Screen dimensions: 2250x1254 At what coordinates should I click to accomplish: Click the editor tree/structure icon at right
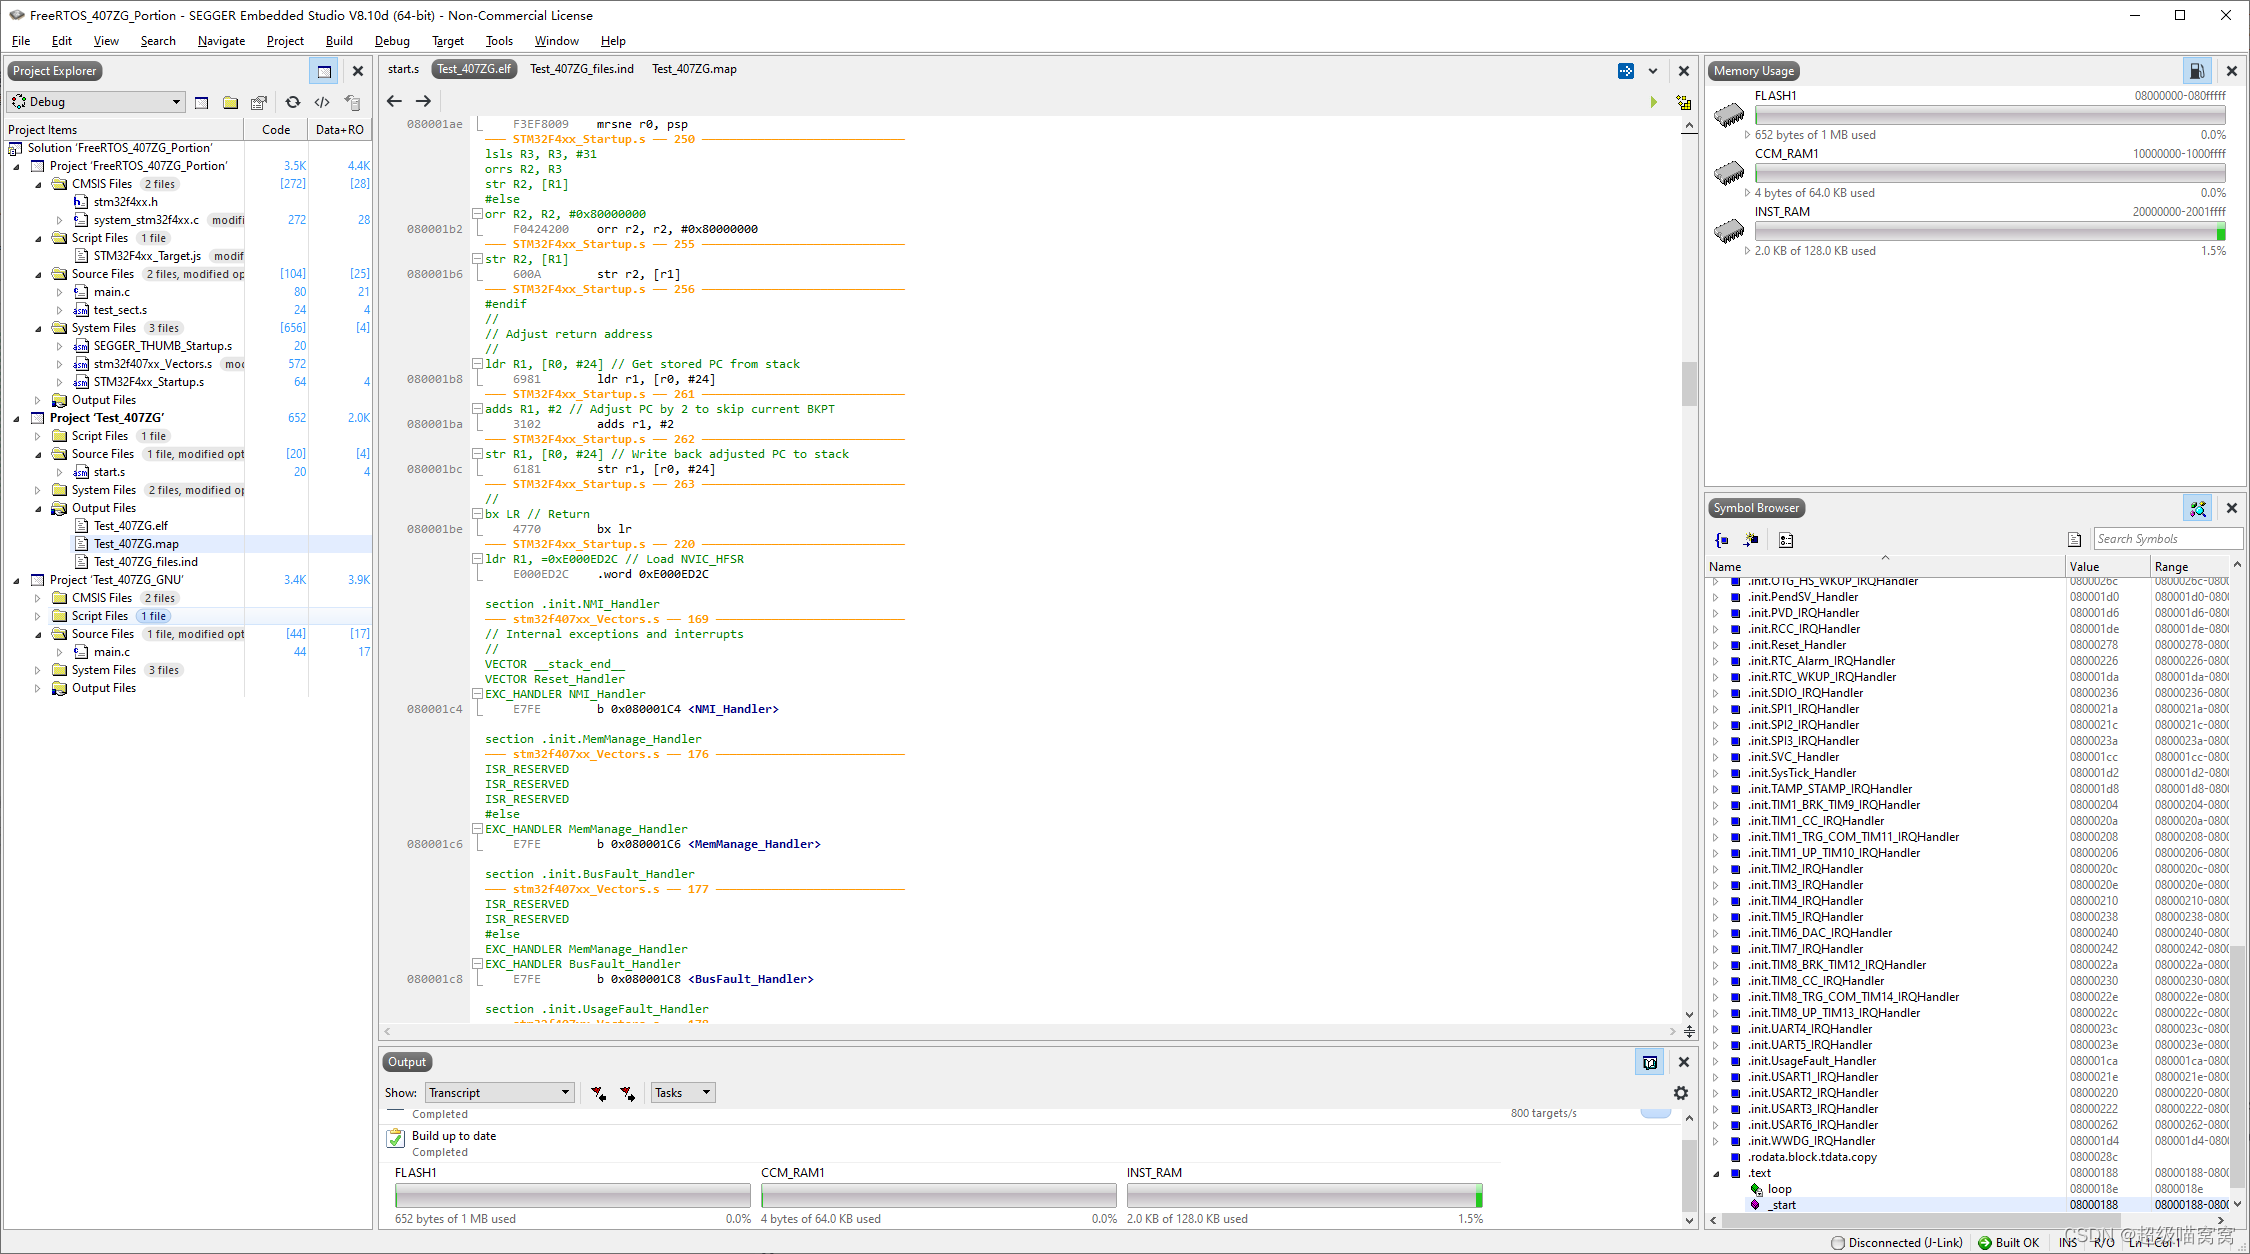point(1684,102)
